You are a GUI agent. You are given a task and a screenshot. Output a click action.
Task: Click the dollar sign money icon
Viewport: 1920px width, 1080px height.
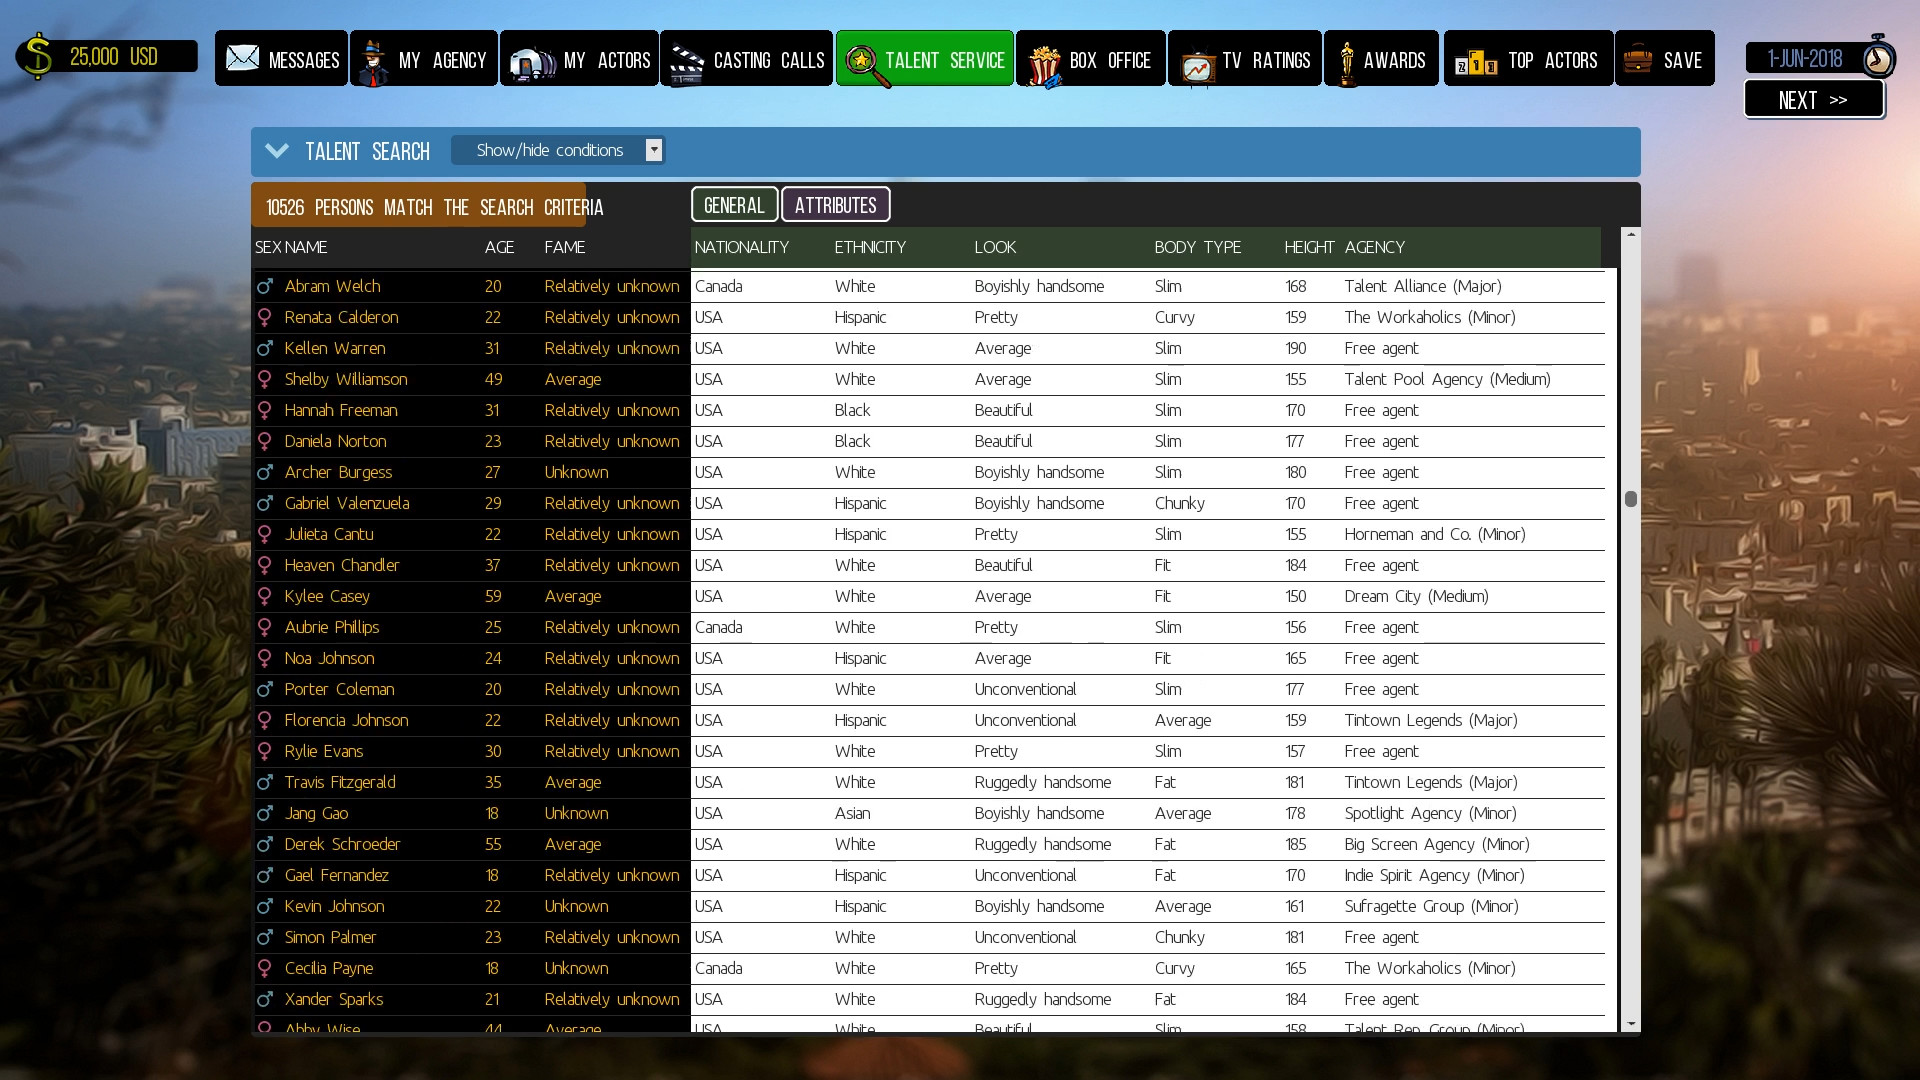coord(37,57)
